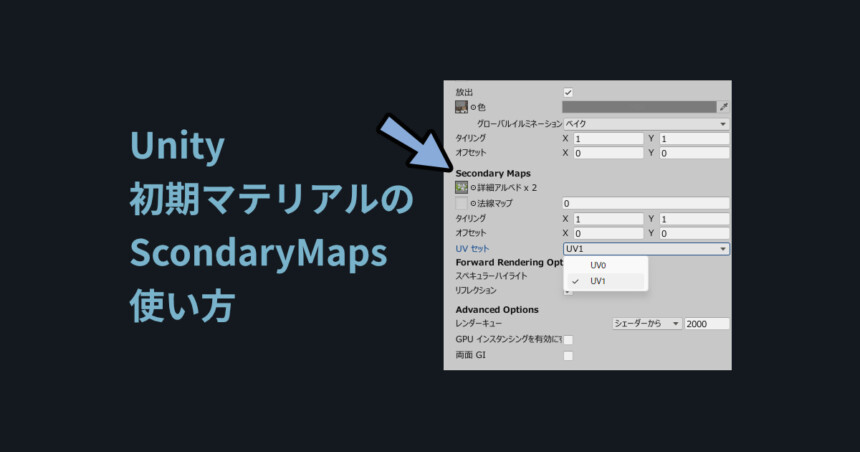Click the 詳細アルベド x 2 texture thumbnail
This screenshot has width=860, height=452.
tap(461, 188)
